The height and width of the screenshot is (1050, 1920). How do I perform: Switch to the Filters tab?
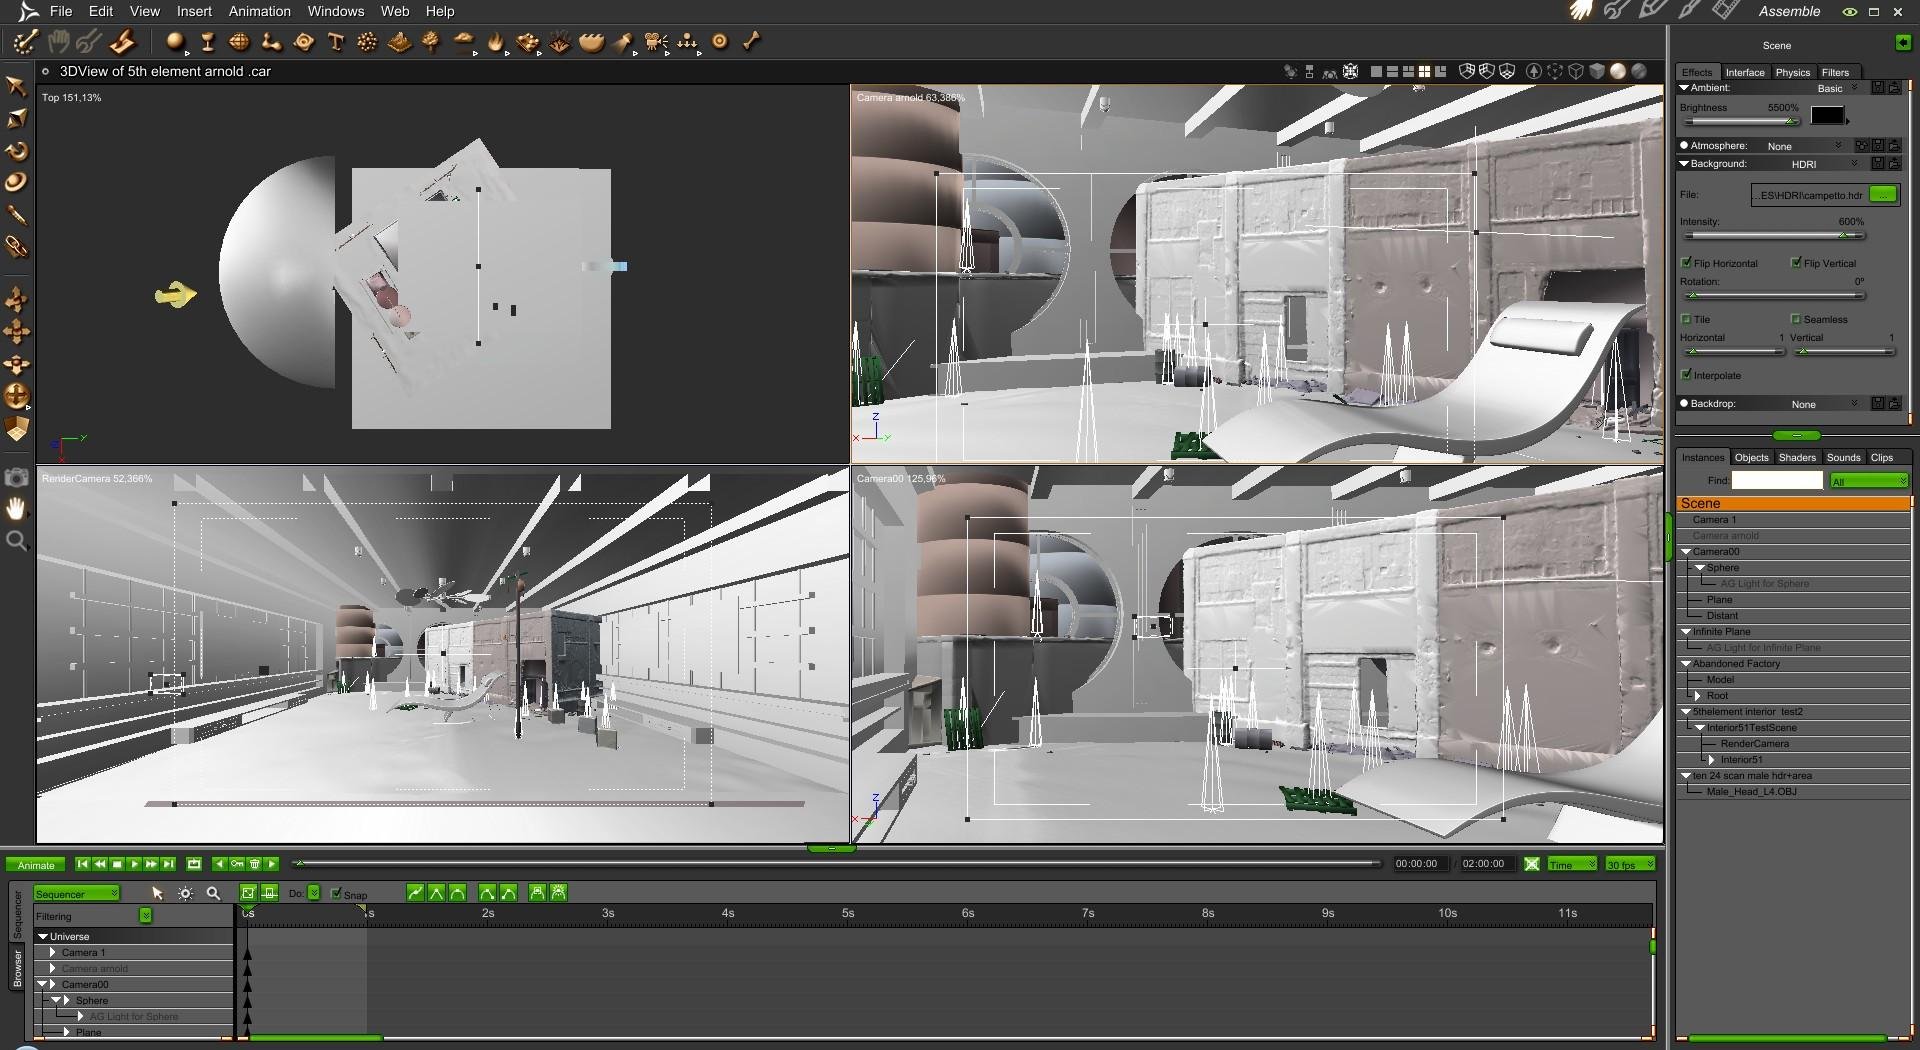[x=1835, y=72]
